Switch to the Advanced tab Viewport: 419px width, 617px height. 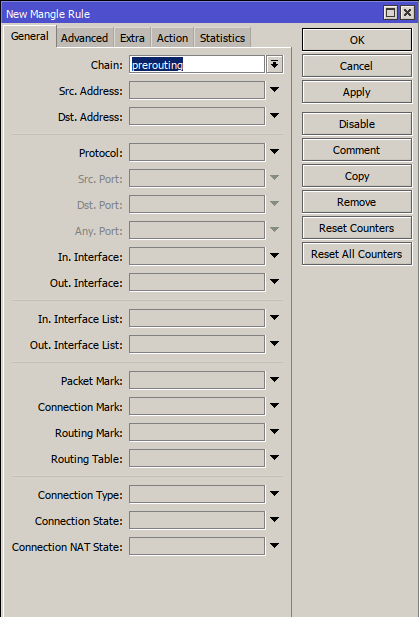tap(84, 38)
